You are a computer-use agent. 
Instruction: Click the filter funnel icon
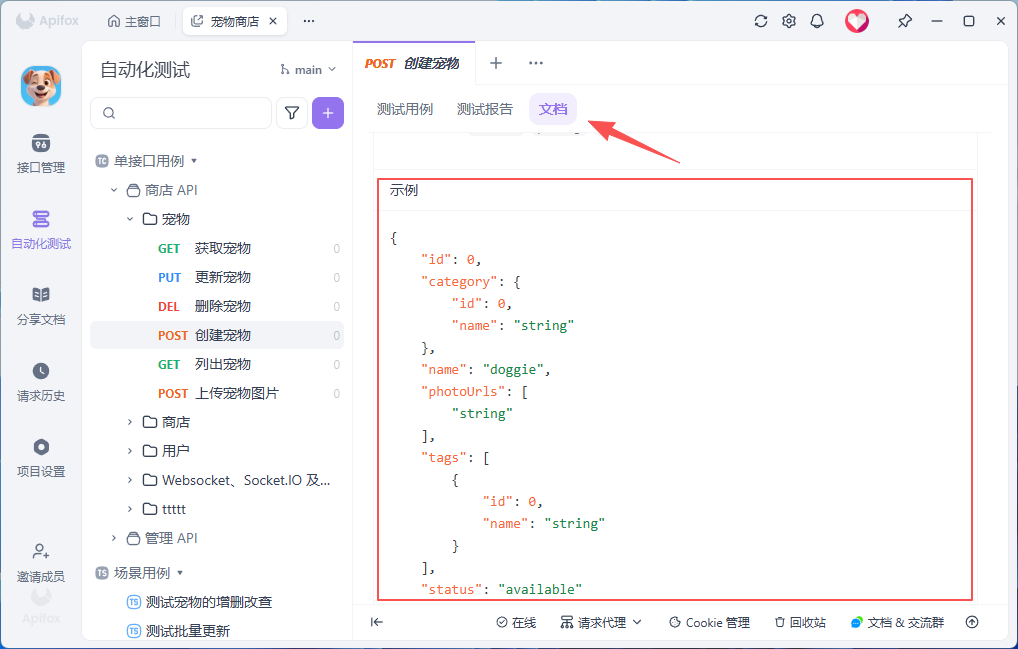coord(292,113)
